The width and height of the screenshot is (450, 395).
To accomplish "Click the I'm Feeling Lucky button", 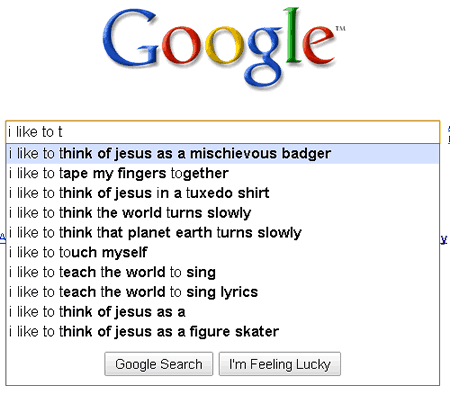I will [280, 364].
